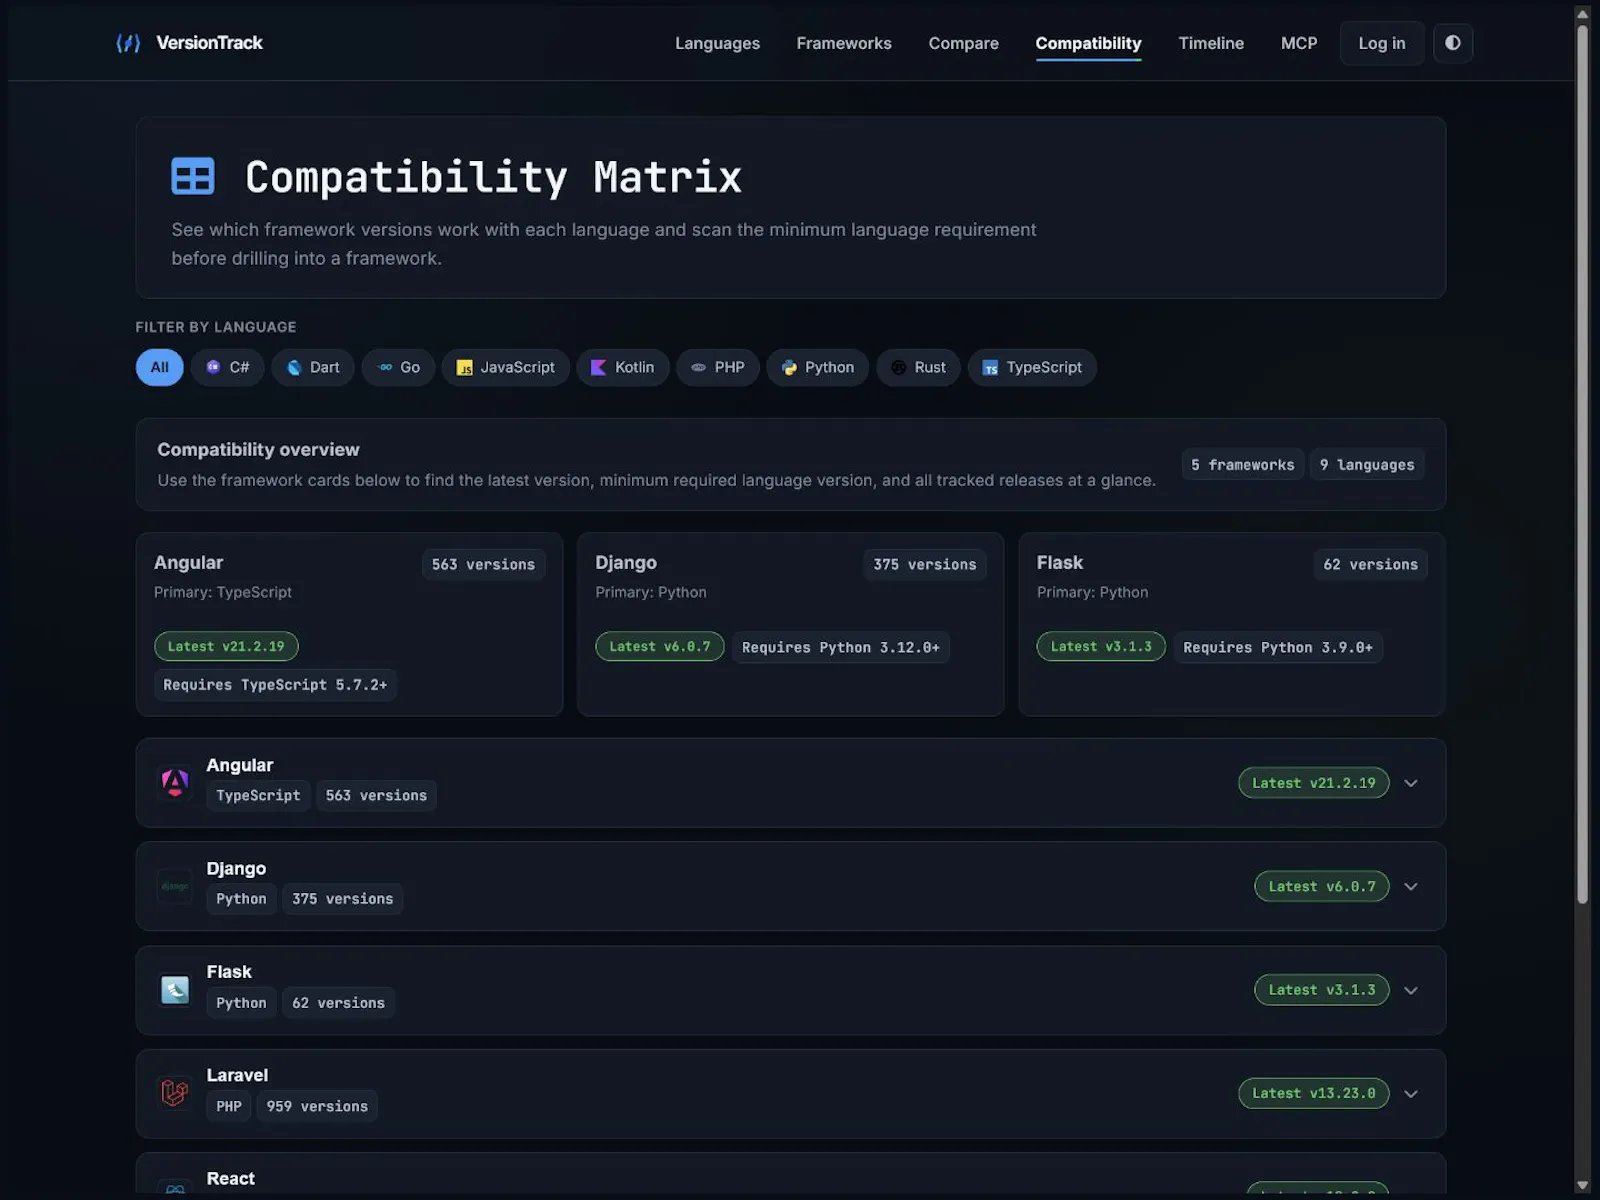Click '375 versions' badge in Django card
Screen dimensions: 1600x1200
(925, 564)
